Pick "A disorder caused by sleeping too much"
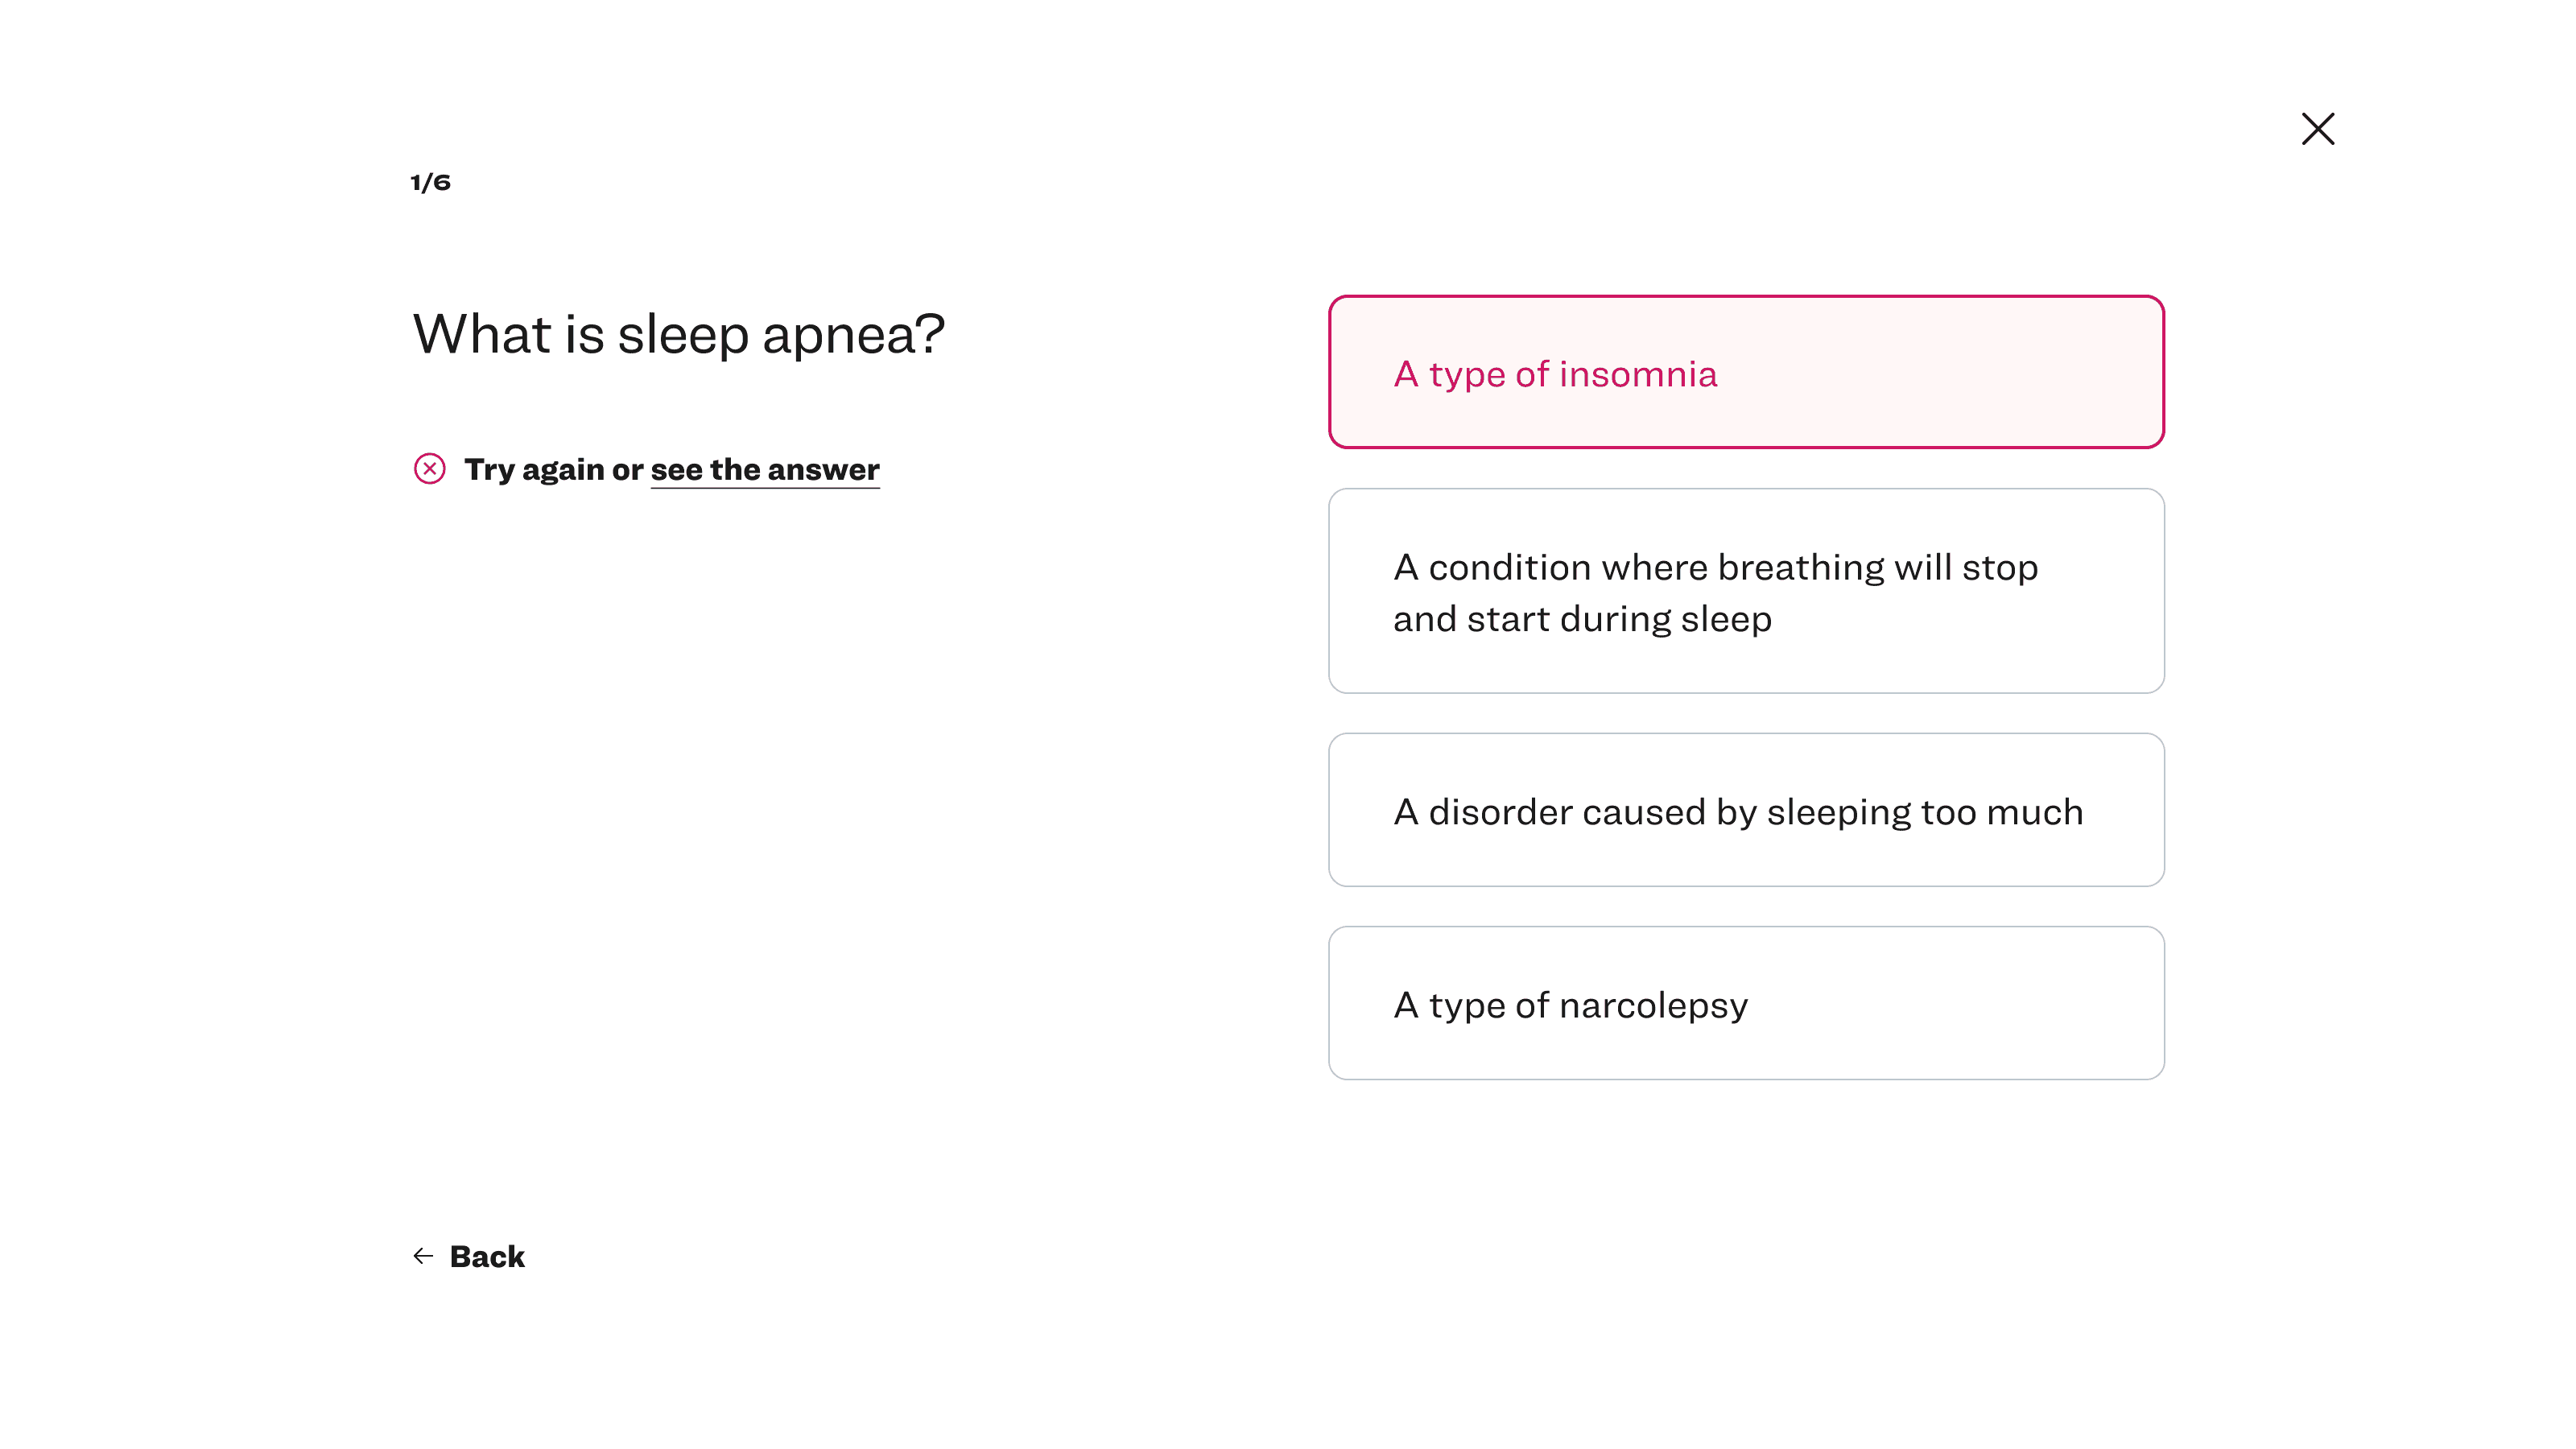The image size is (2576, 1449). (1745, 810)
